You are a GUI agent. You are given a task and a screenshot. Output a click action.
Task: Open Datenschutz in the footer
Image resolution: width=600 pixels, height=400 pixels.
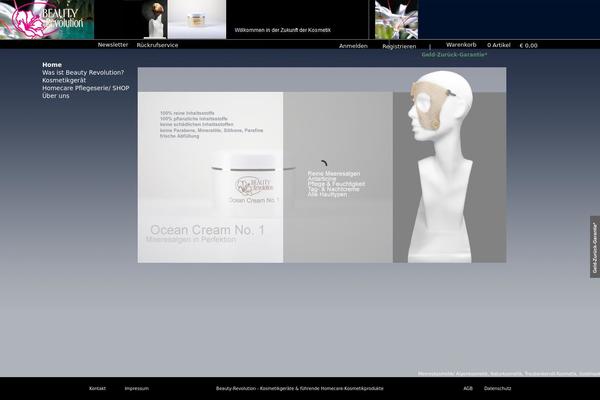click(x=497, y=388)
